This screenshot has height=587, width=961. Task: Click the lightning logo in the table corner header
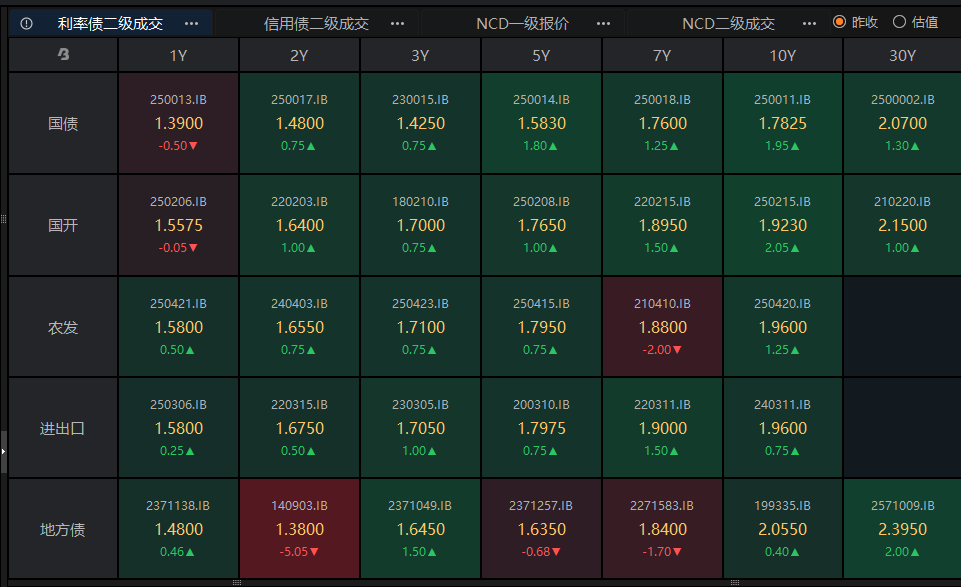pyautogui.click(x=62, y=55)
